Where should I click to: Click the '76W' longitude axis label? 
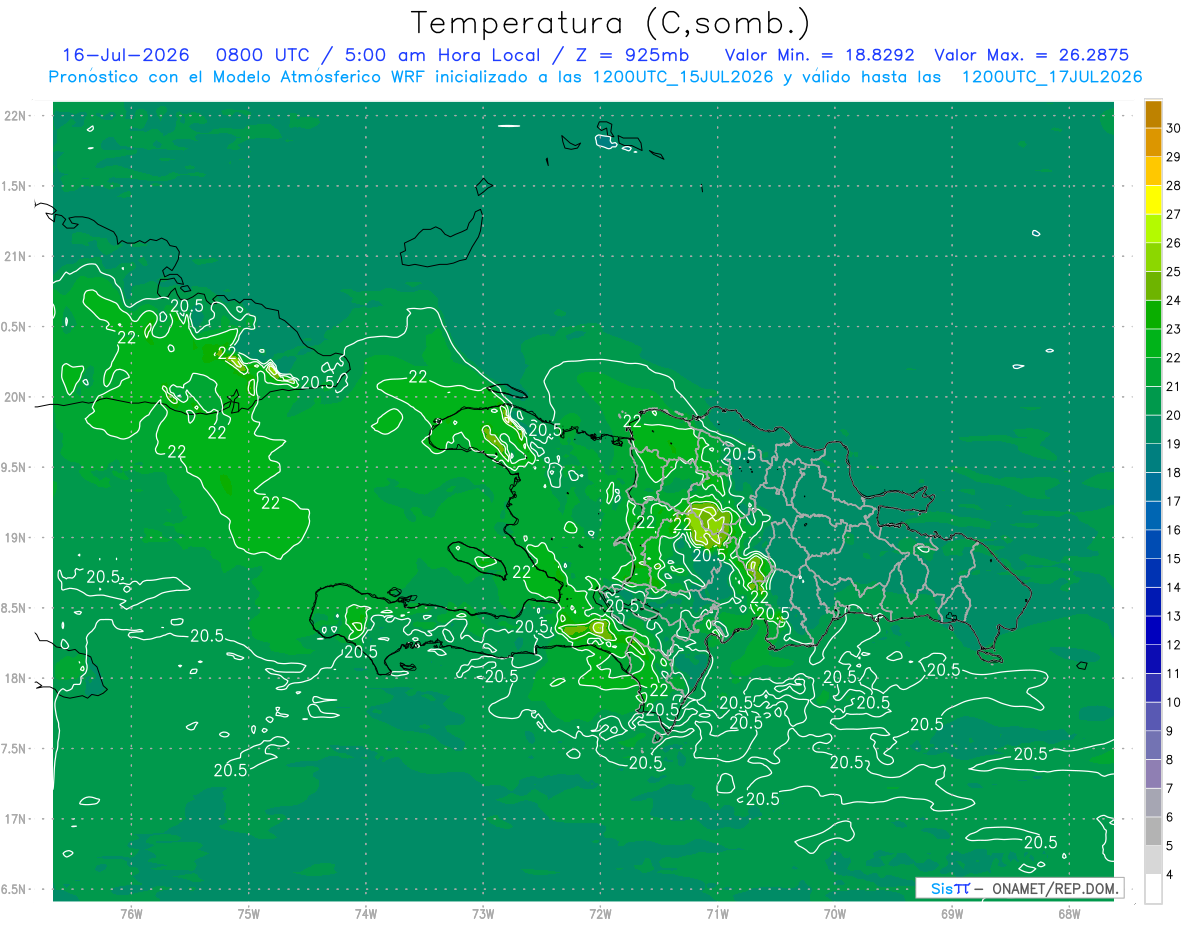[x=131, y=914]
